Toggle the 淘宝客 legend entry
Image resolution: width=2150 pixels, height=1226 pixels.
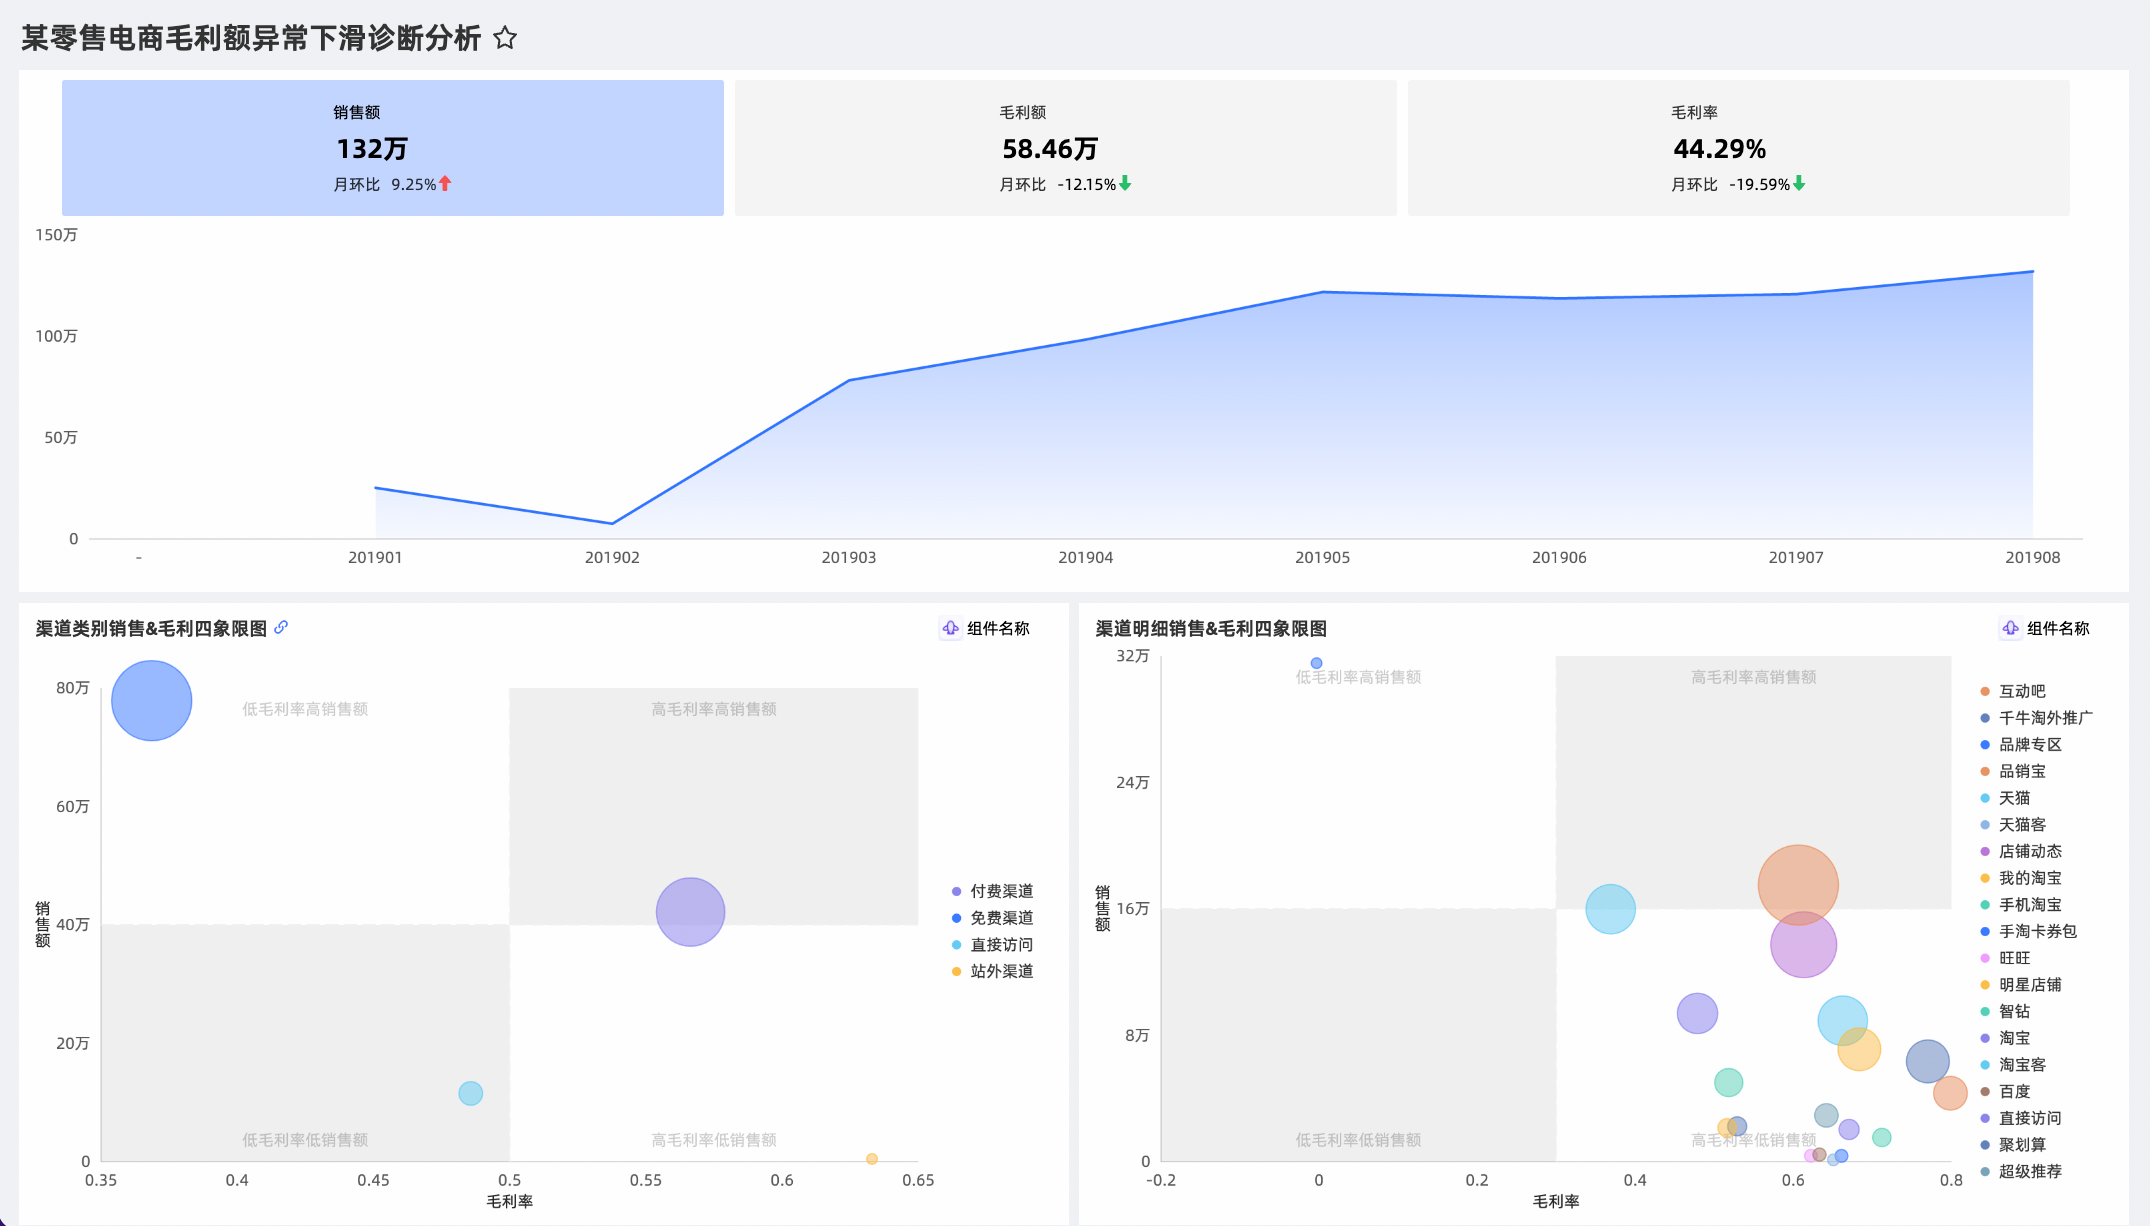coord(2013,1064)
